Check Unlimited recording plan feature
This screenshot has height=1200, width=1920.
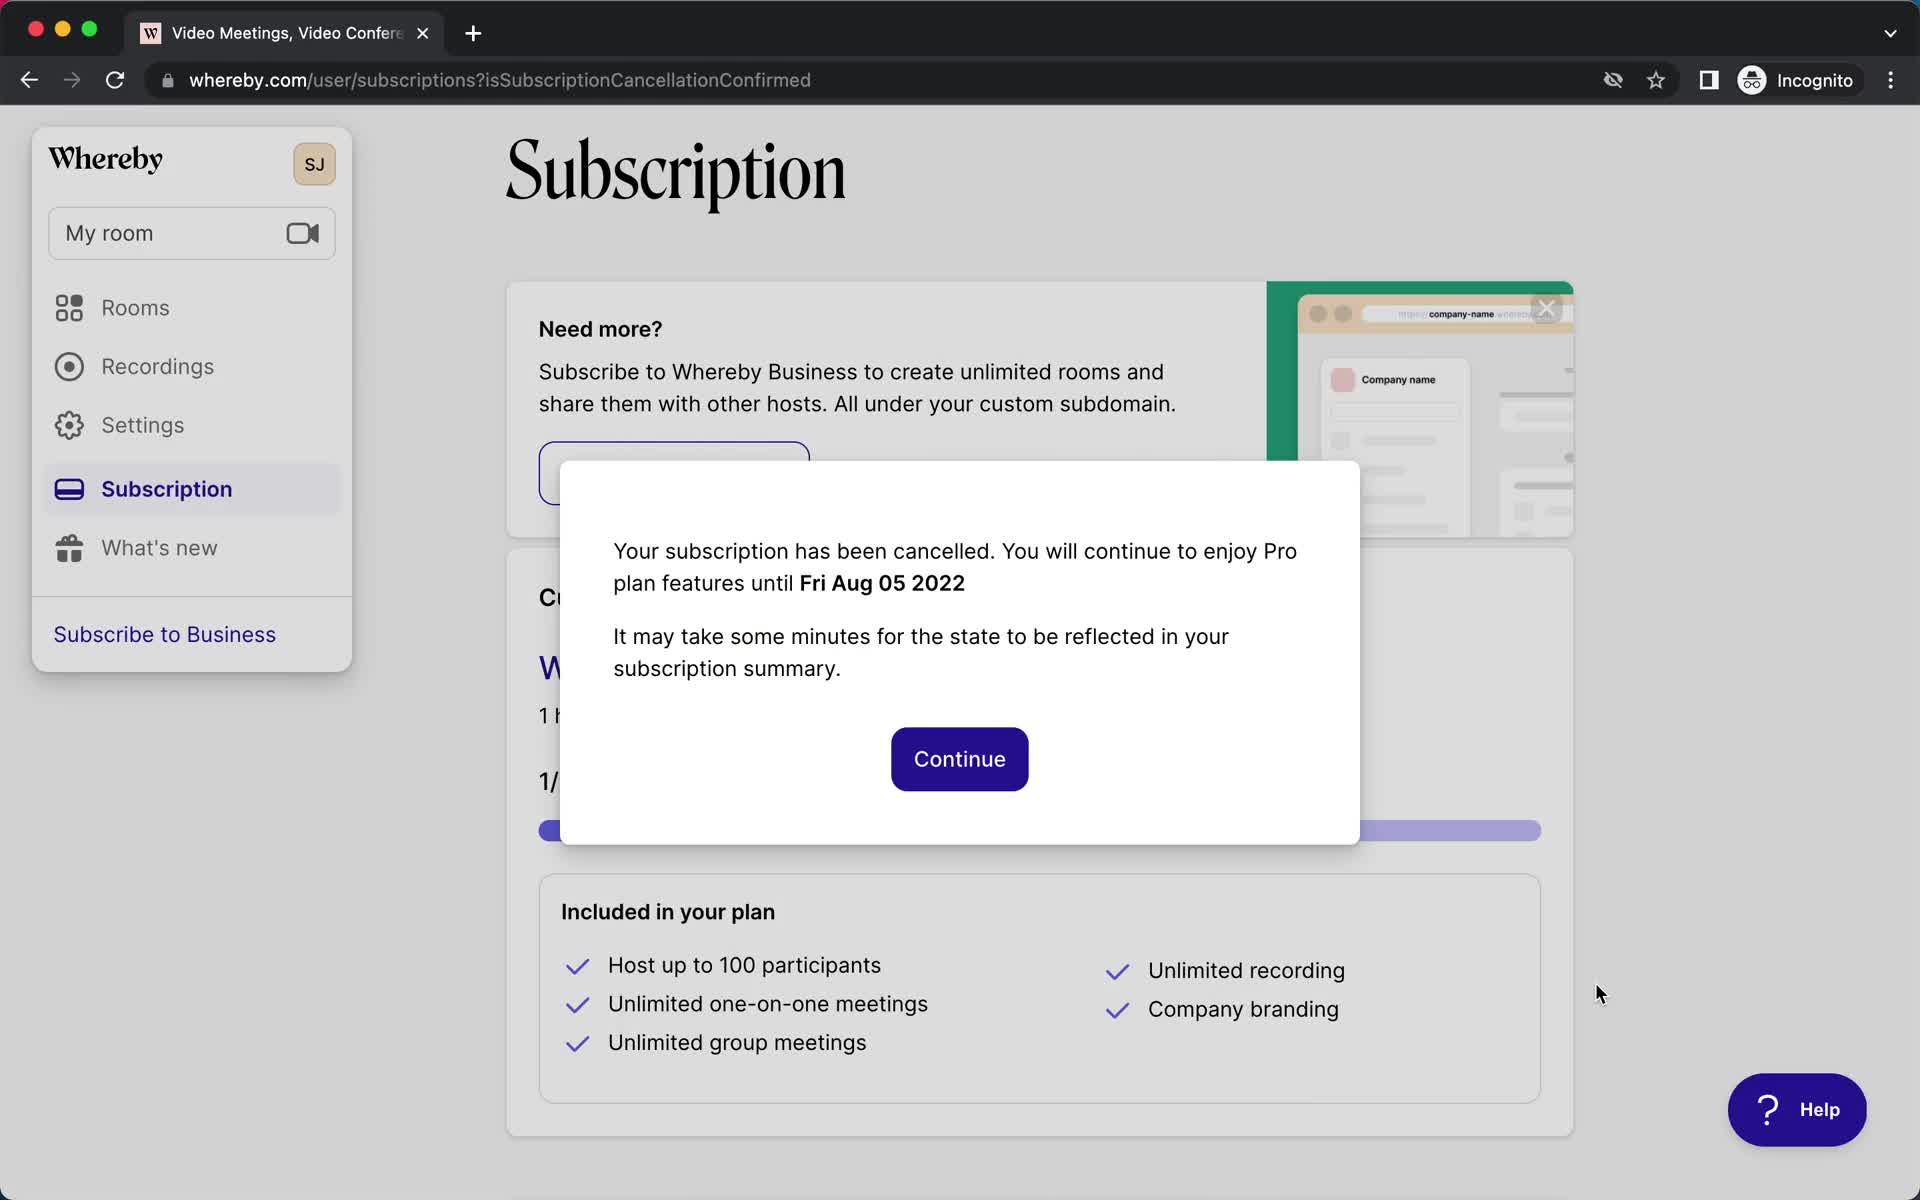[1117, 971]
